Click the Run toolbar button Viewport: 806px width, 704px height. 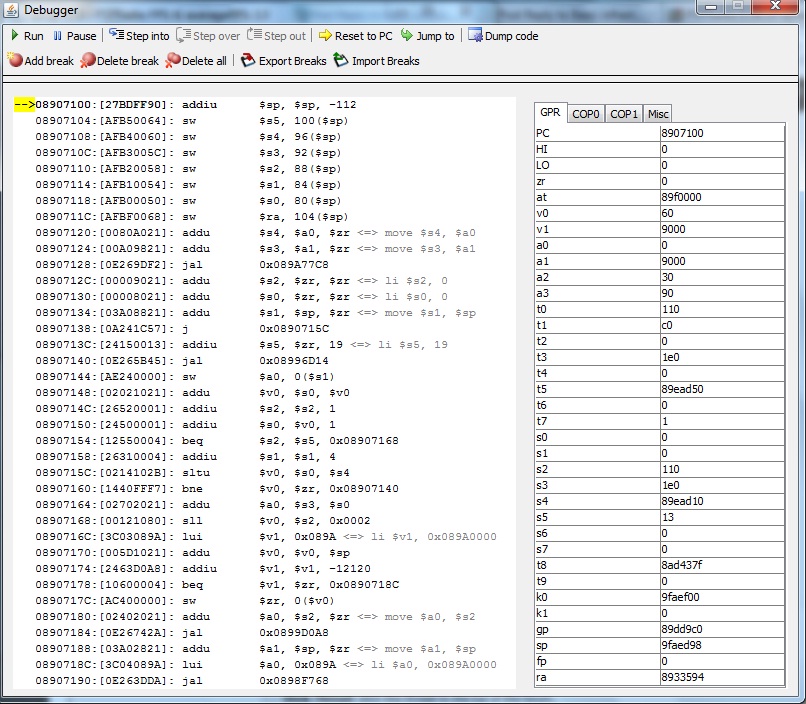click(27, 36)
